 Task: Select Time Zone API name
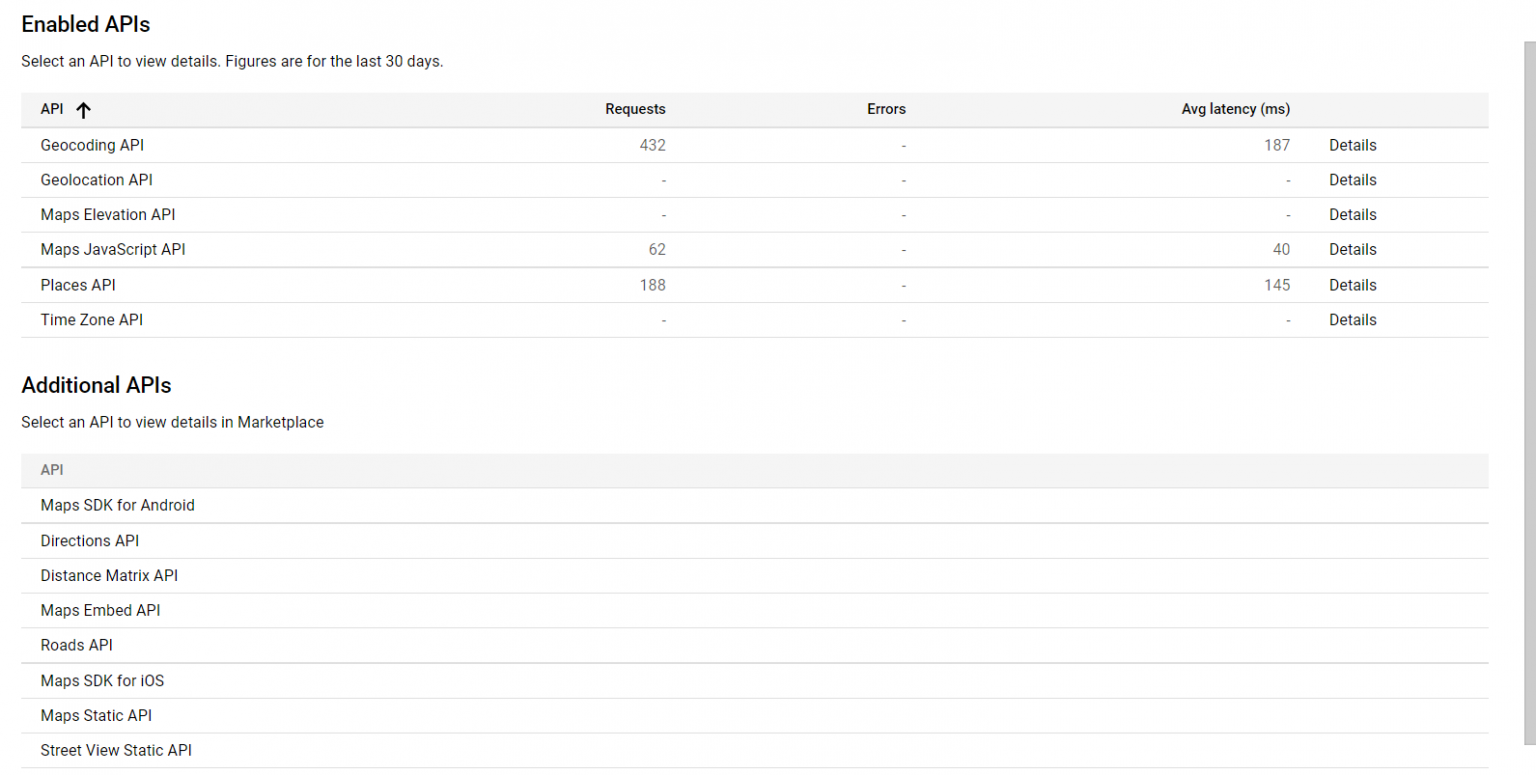point(93,320)
